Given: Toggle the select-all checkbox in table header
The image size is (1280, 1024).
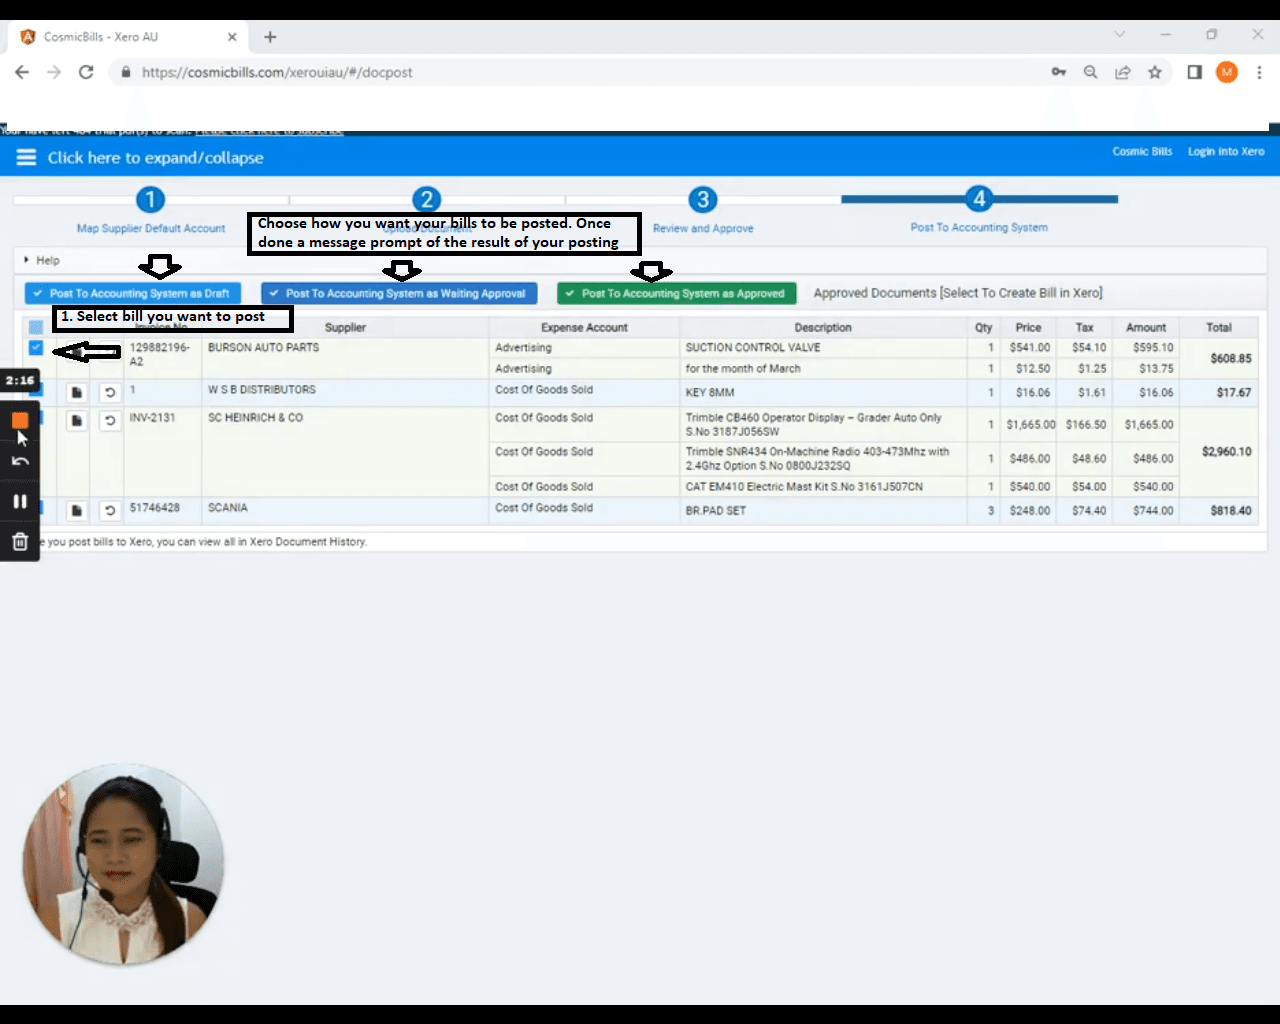Looking at the screenshot, I should point(36,327).
